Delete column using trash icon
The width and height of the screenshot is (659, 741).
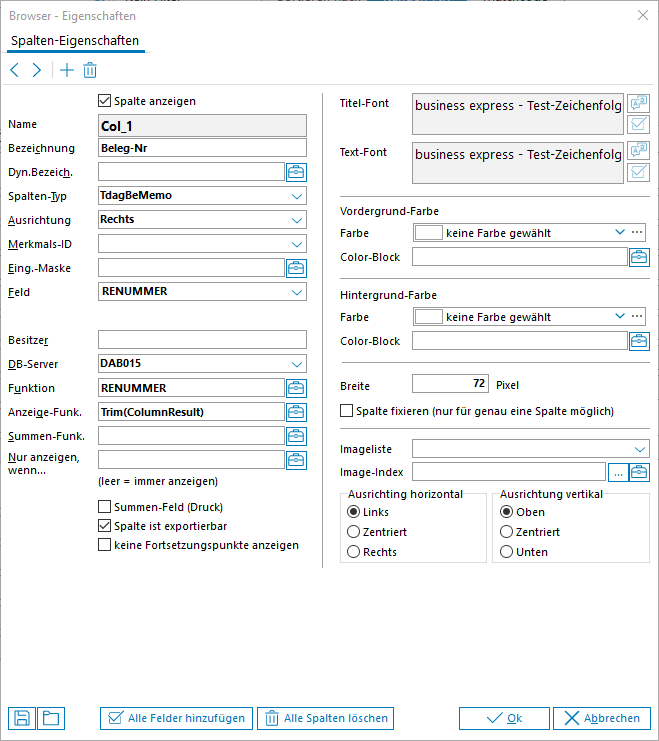90,70
